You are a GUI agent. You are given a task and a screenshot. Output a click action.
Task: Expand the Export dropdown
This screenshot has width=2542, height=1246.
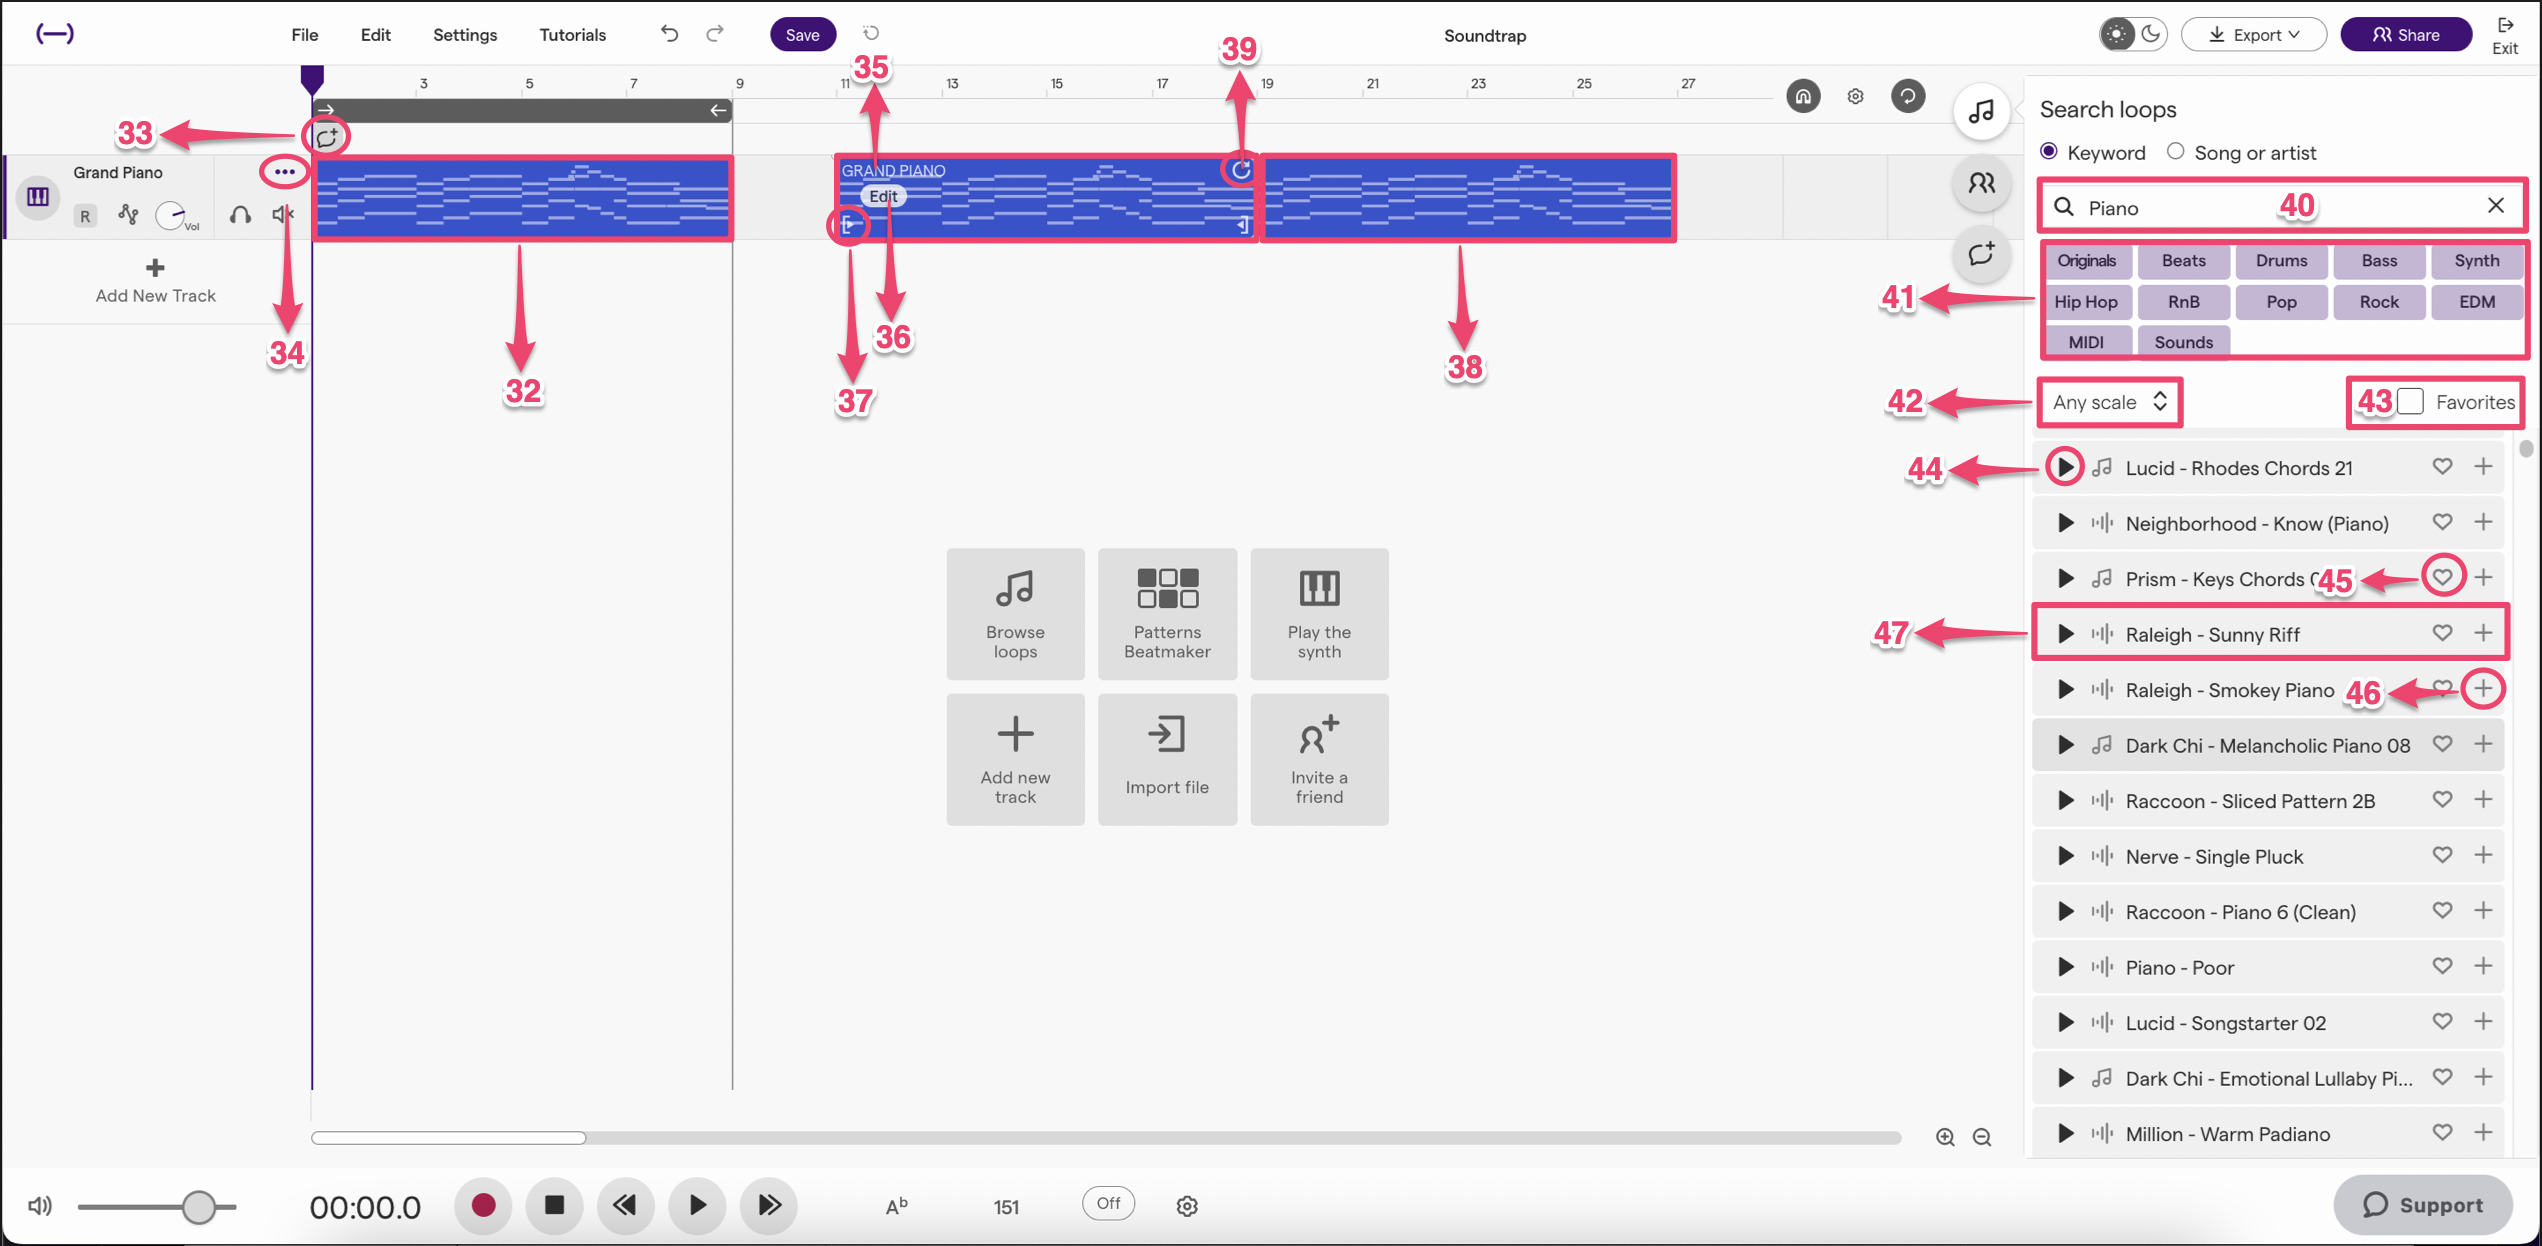click(2253, 33)
